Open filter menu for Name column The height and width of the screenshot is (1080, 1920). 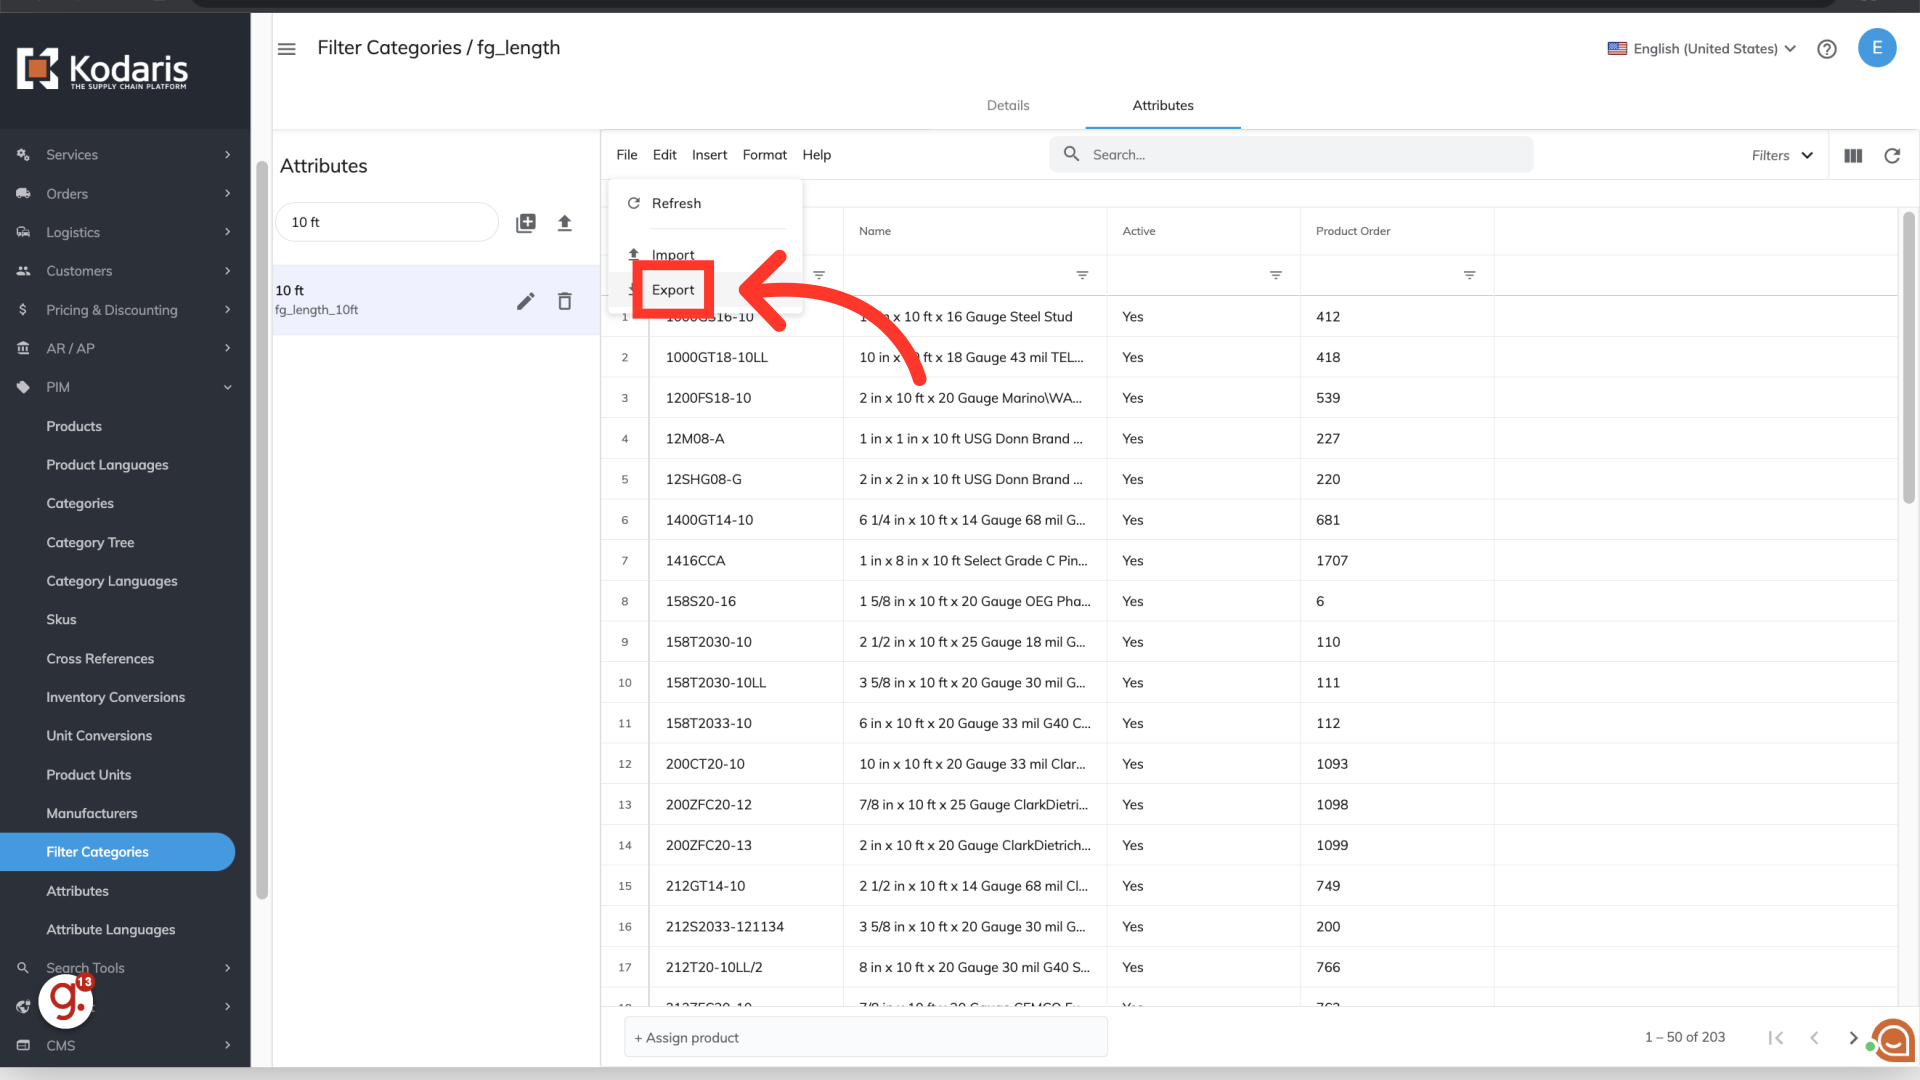click(1082, 275)
